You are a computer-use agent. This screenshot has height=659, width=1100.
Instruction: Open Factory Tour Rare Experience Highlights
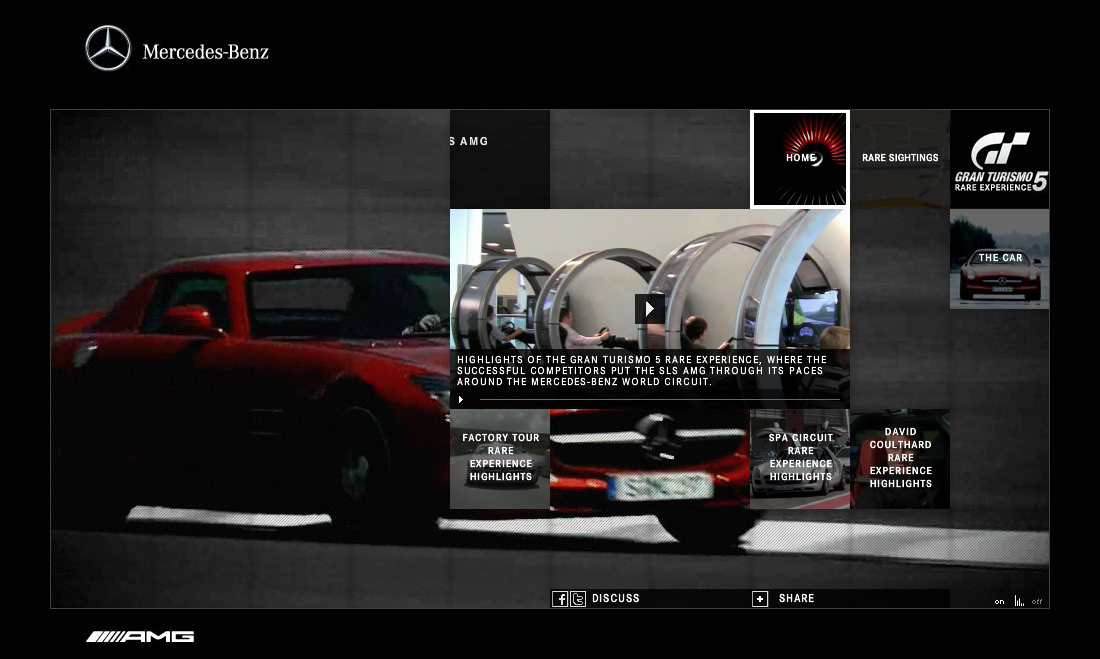click(499, 459)
